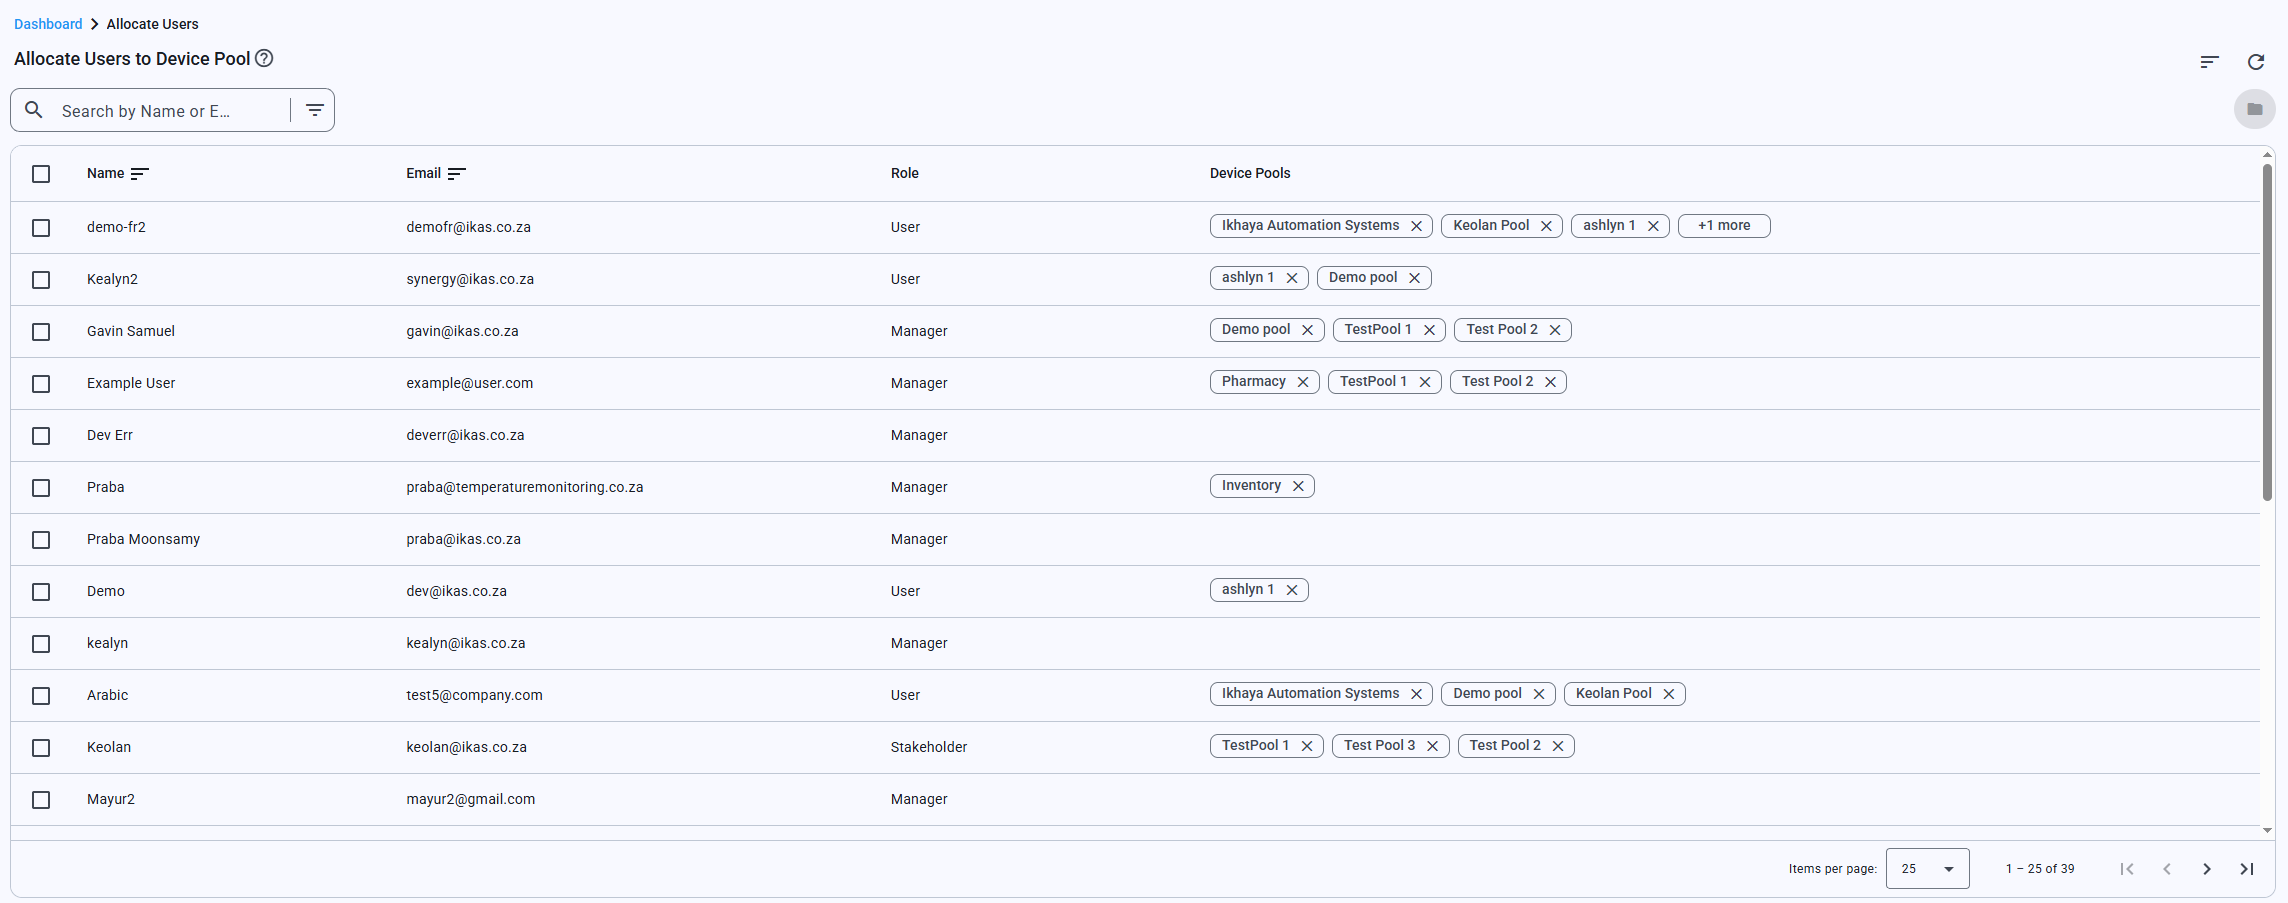
Task: Go to next page of users
Action: [x=2206, y=869]
